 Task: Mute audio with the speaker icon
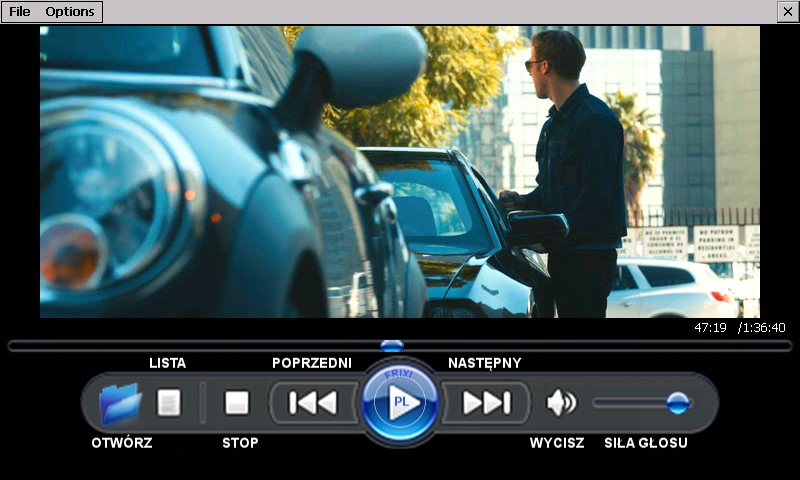(x=561, y=403)
